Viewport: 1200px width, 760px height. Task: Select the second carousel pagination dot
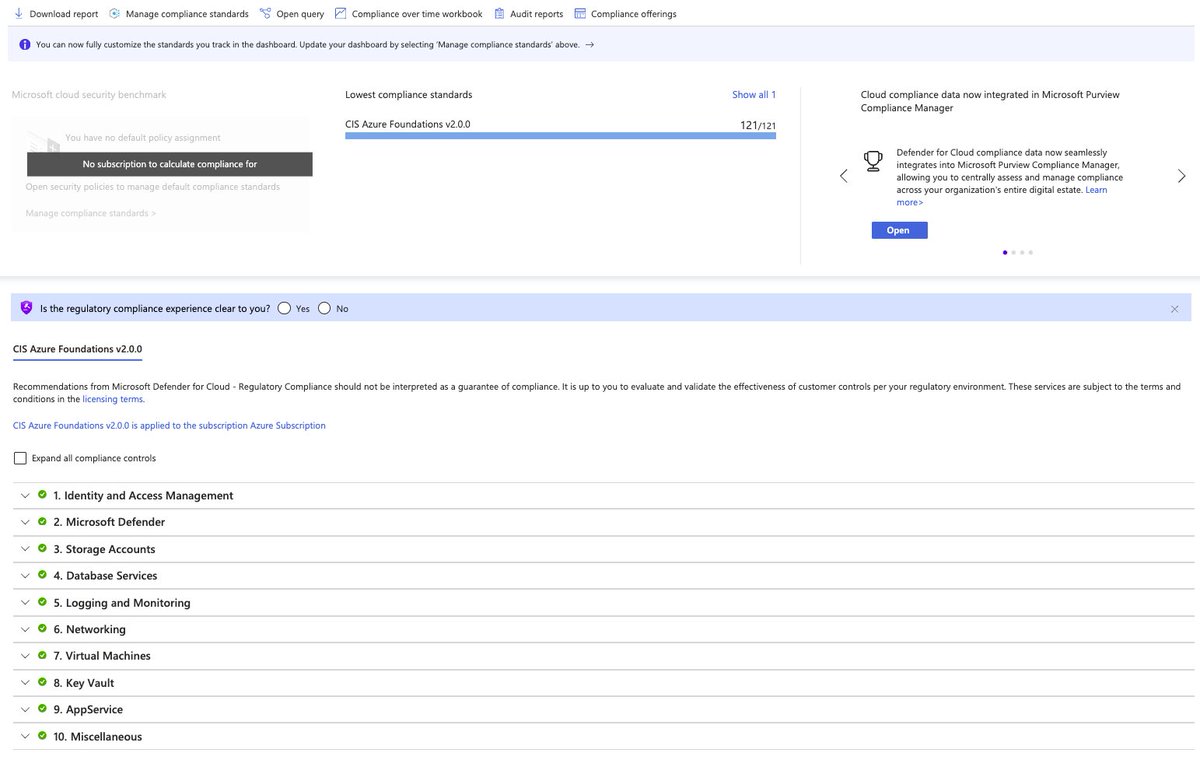[x=1014, y=252]
